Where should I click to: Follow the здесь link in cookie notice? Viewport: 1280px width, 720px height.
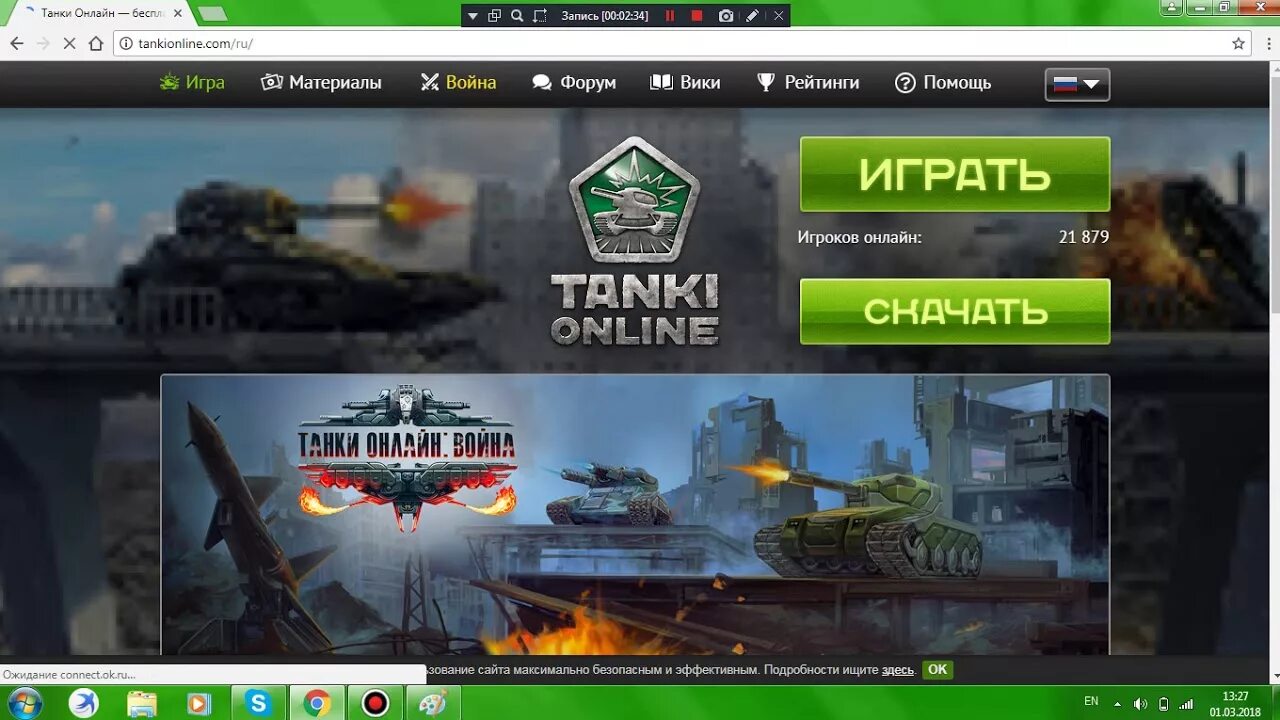(x=898, y=670)
